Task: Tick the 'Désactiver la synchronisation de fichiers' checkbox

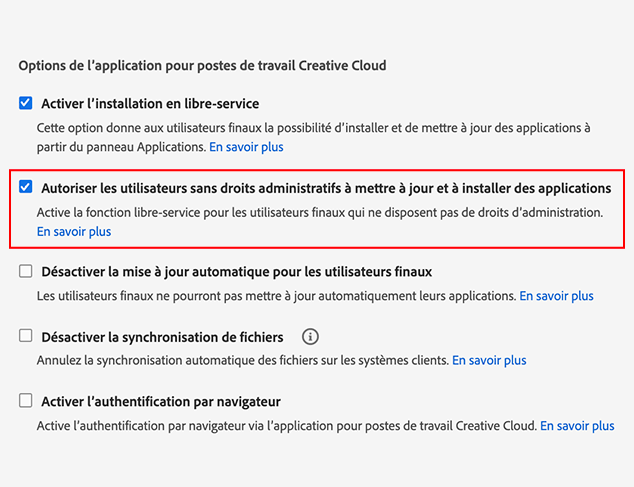Action: 26,337
